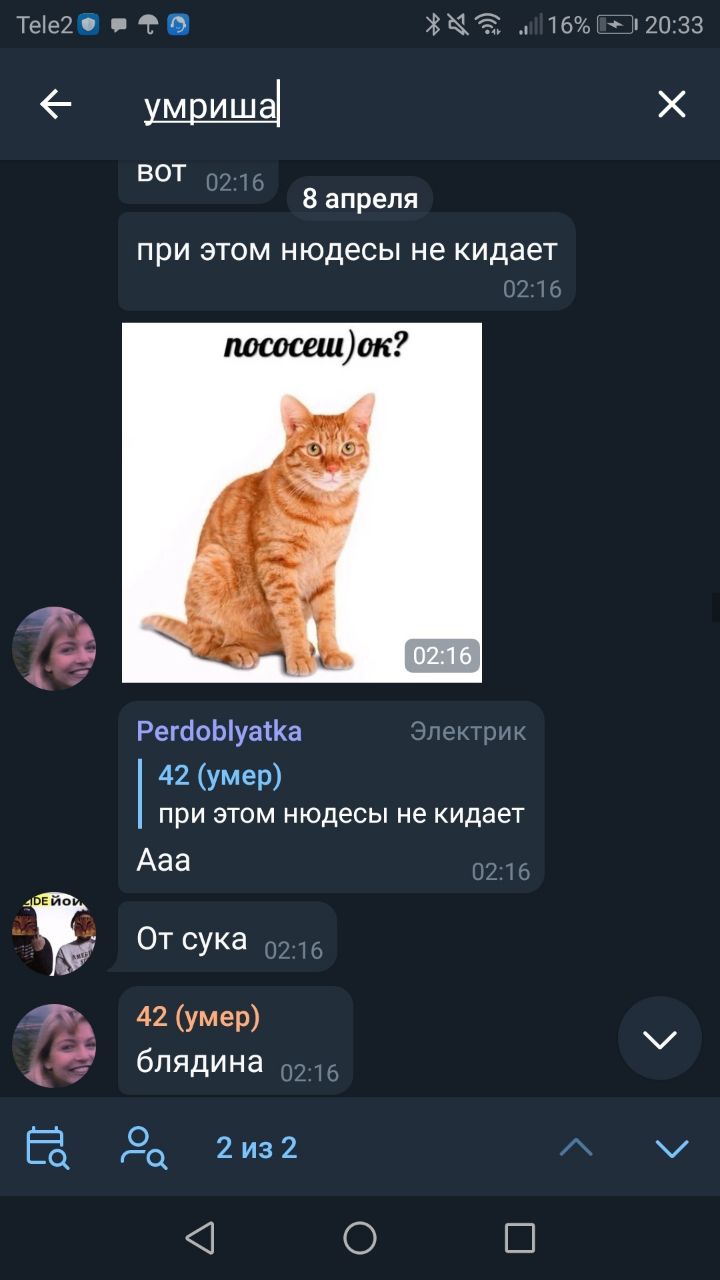This screenshot has width=720, height=1280.
Task: Tap the '8 апреля' date badge
Action: pos(360,199)
